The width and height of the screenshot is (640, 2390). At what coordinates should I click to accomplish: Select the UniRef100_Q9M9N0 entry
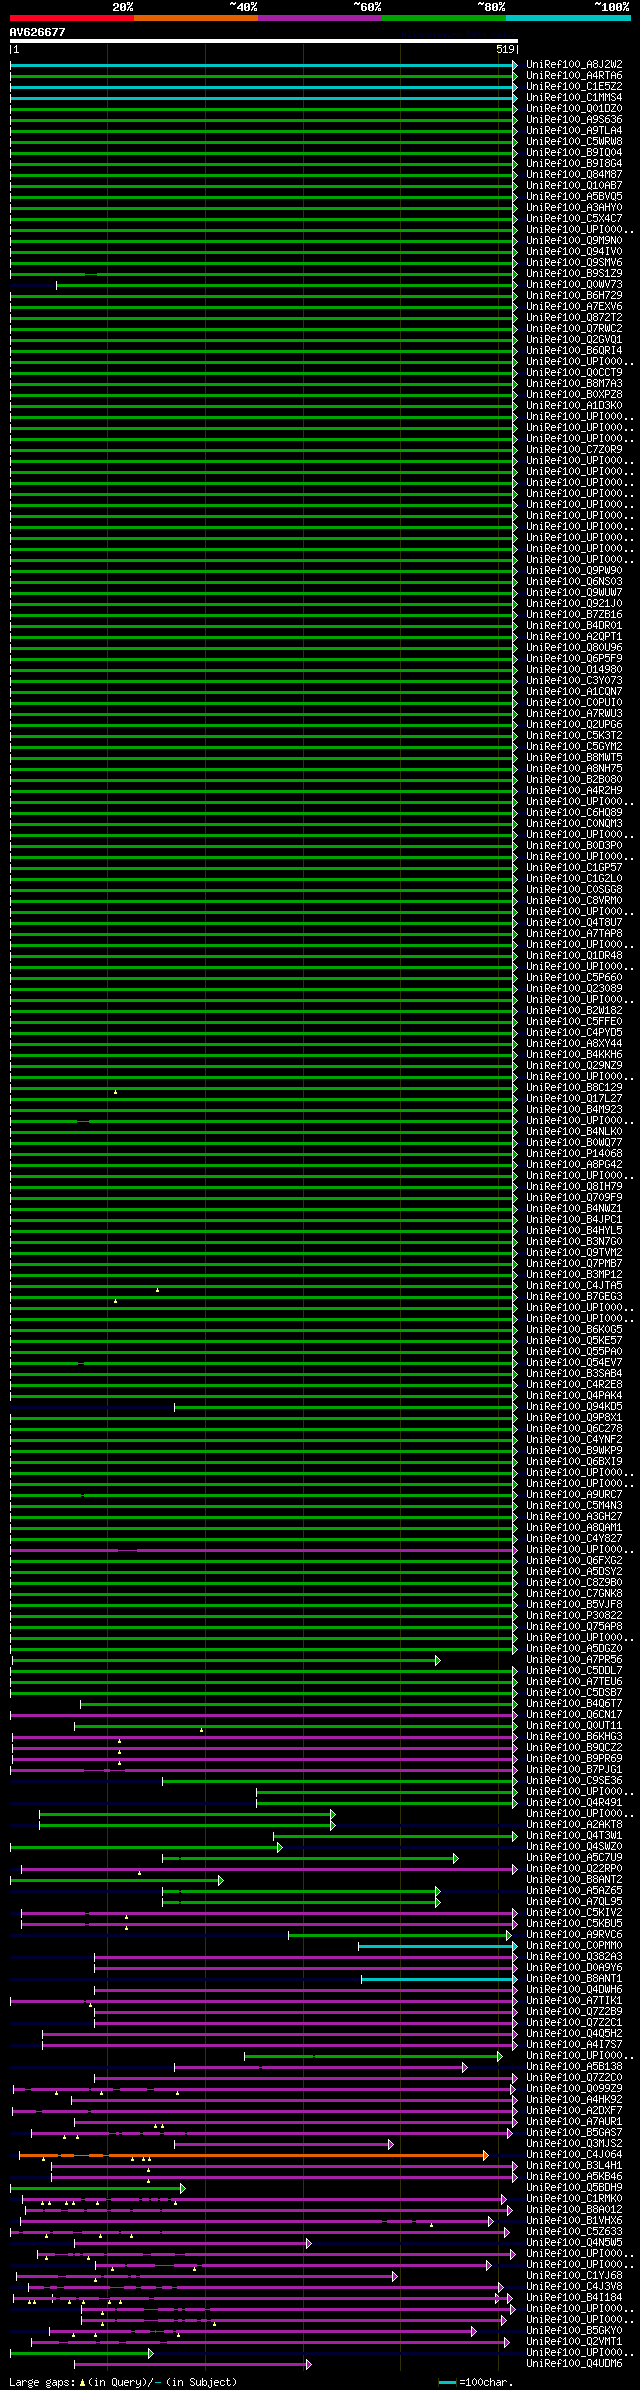coord(574,241)
